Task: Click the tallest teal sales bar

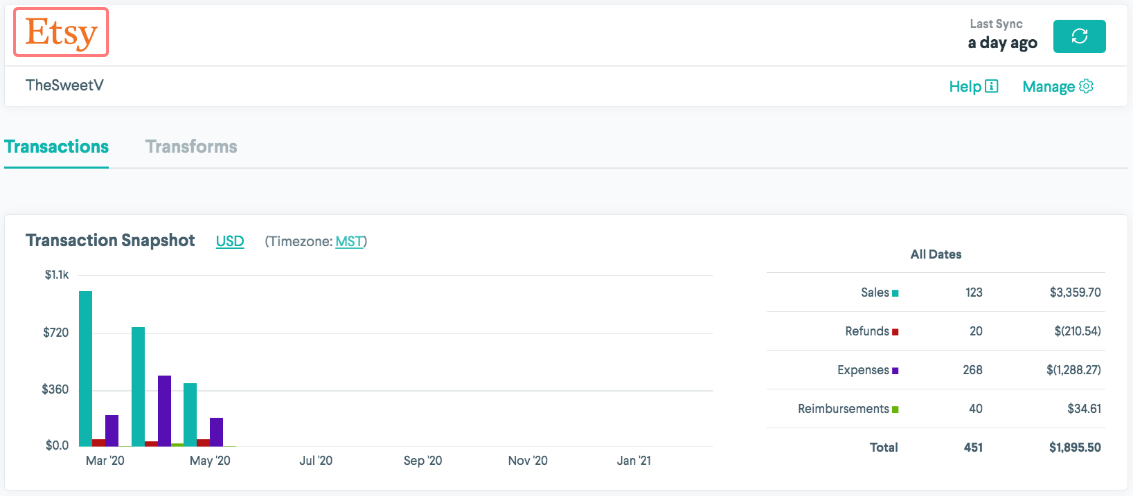Action: pyautogui.click(x=86, y=368)
